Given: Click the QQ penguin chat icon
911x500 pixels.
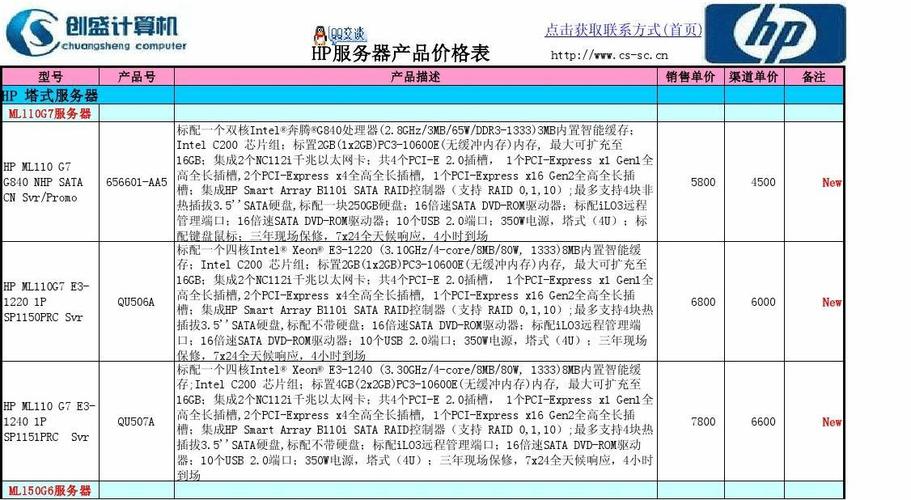Looking at the screenshot, I should pyautogui.click(x=320, y=35).
